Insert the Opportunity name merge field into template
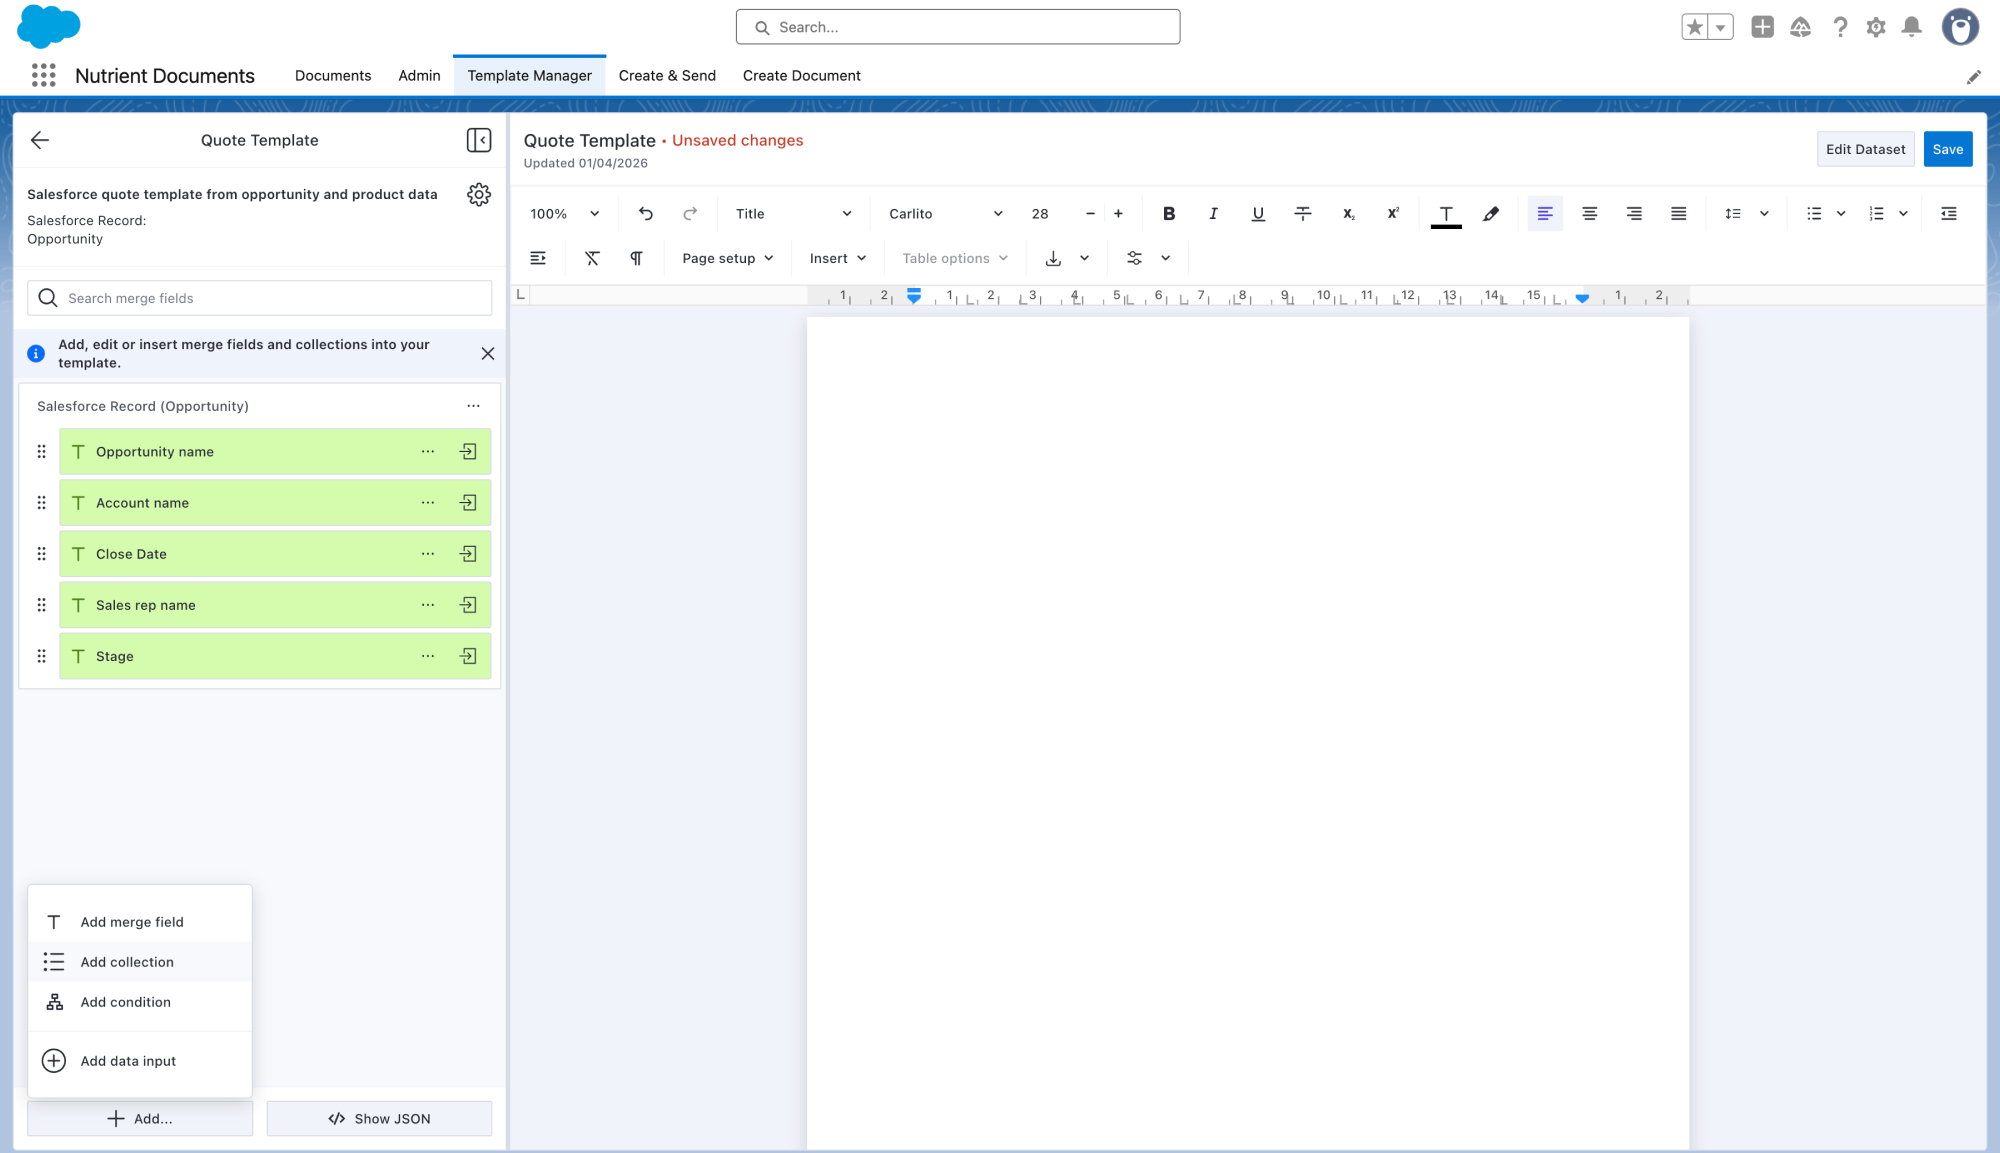This screenshot has height=1153, width=2000. pyautogui.click(x=467, y=451)
